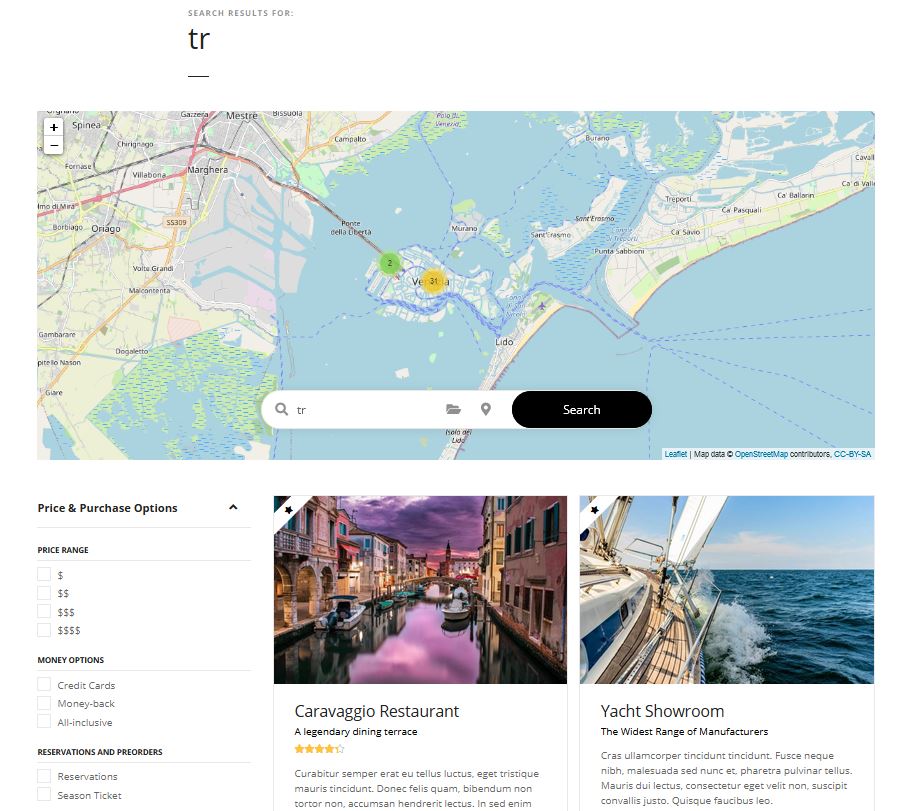The image size is (905, 811).
Task: Open the OpenStreetMap attribution link
Action: [761, 454]
